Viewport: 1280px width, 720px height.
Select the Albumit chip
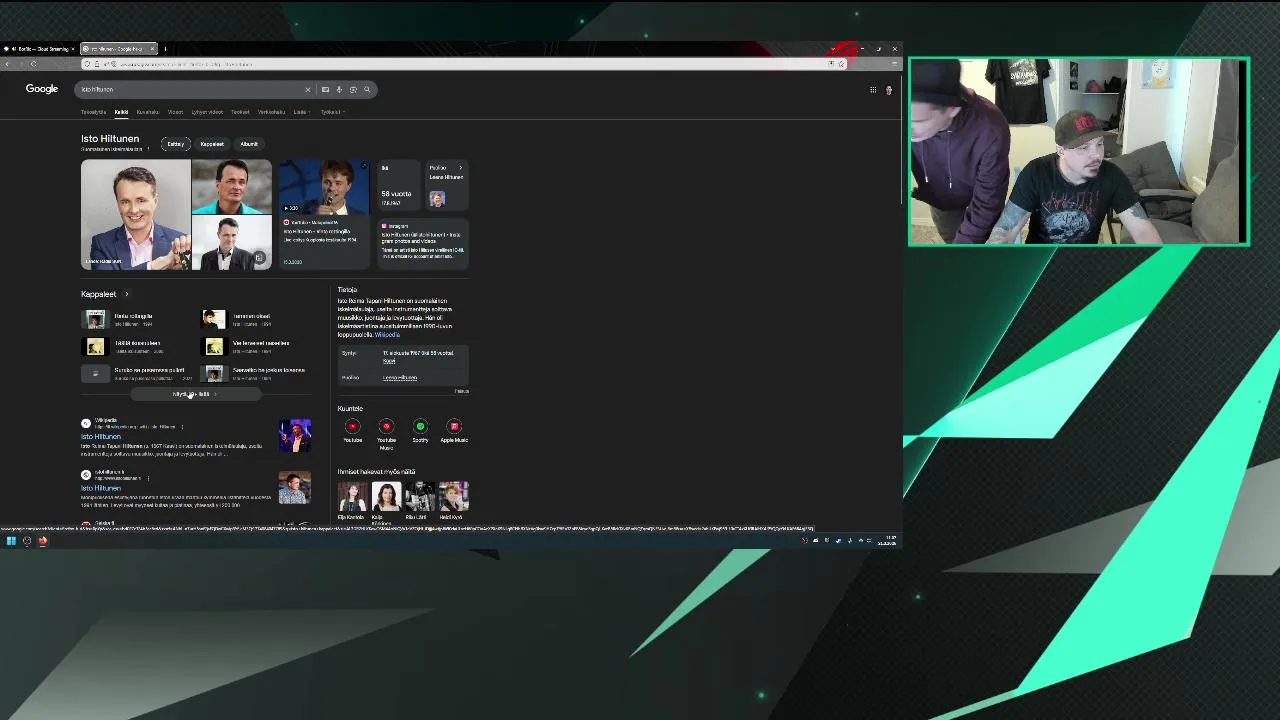point(249,144)
